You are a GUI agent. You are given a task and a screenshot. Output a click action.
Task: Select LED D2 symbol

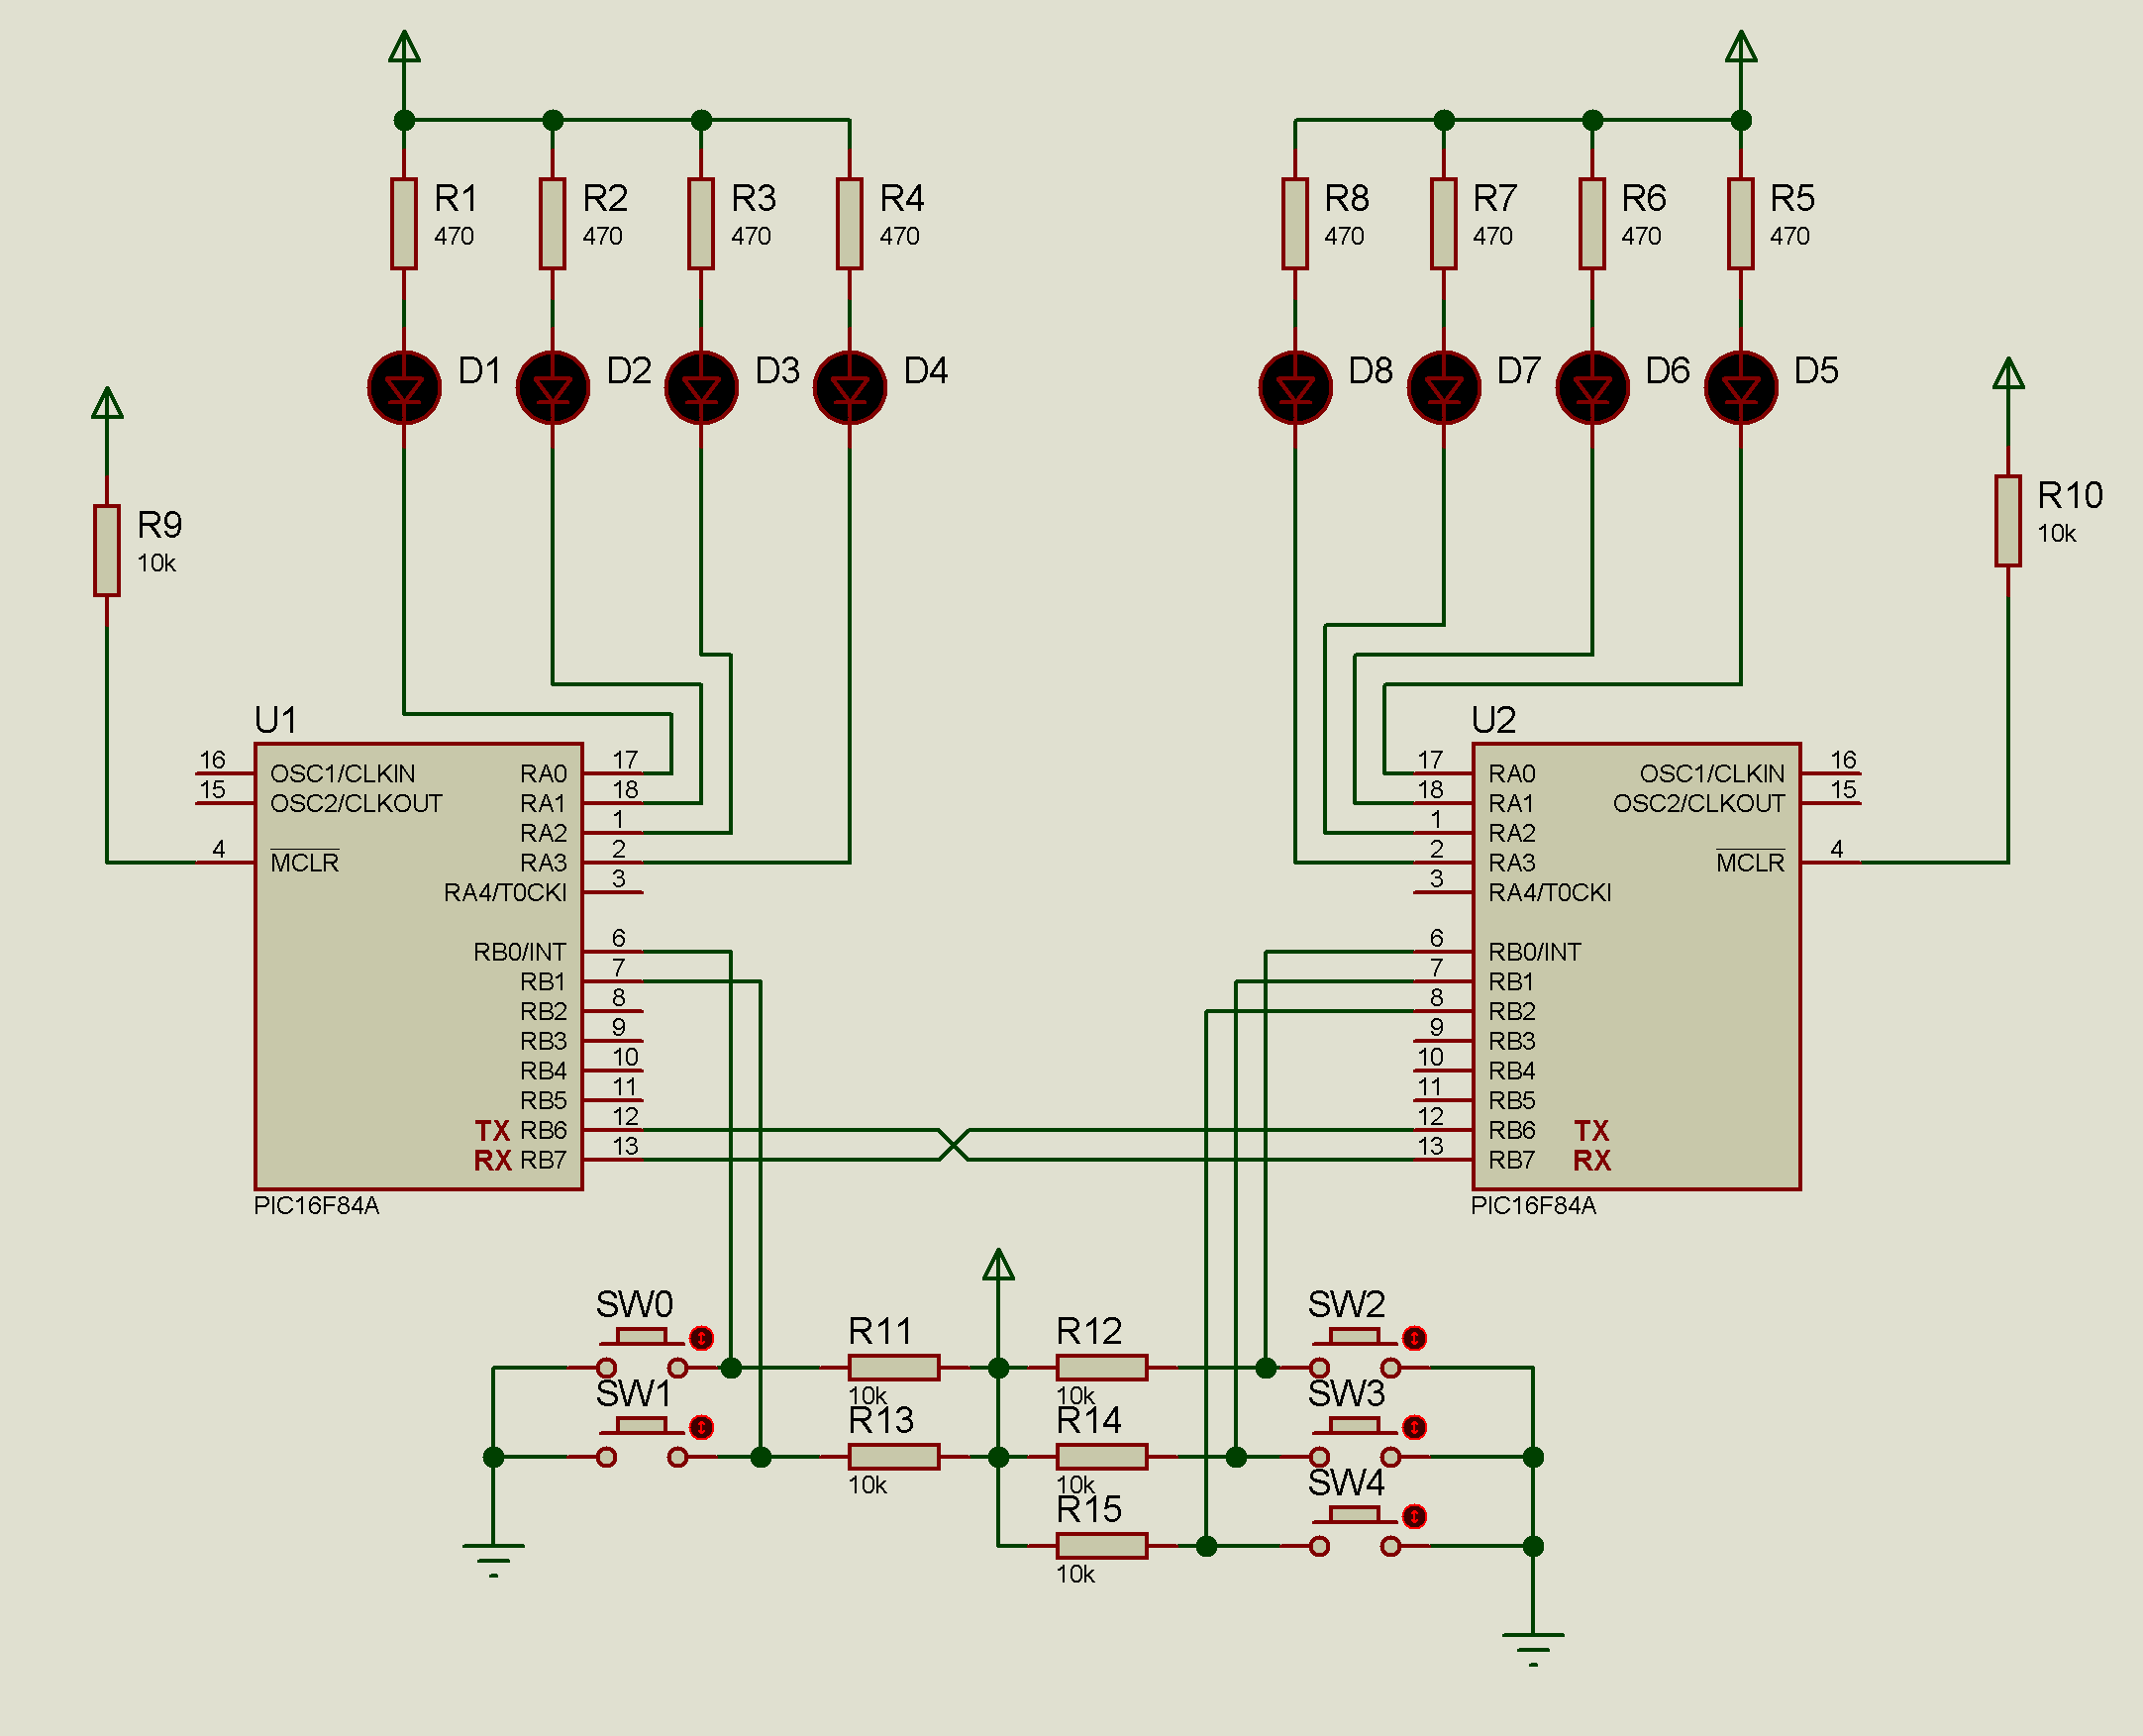[x=552, y=387]
